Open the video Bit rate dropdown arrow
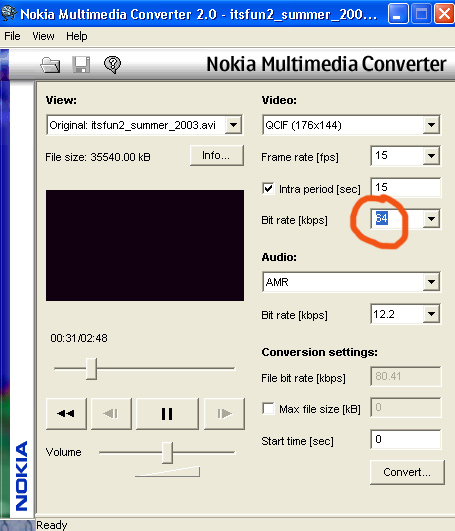 tap(431, 219)
